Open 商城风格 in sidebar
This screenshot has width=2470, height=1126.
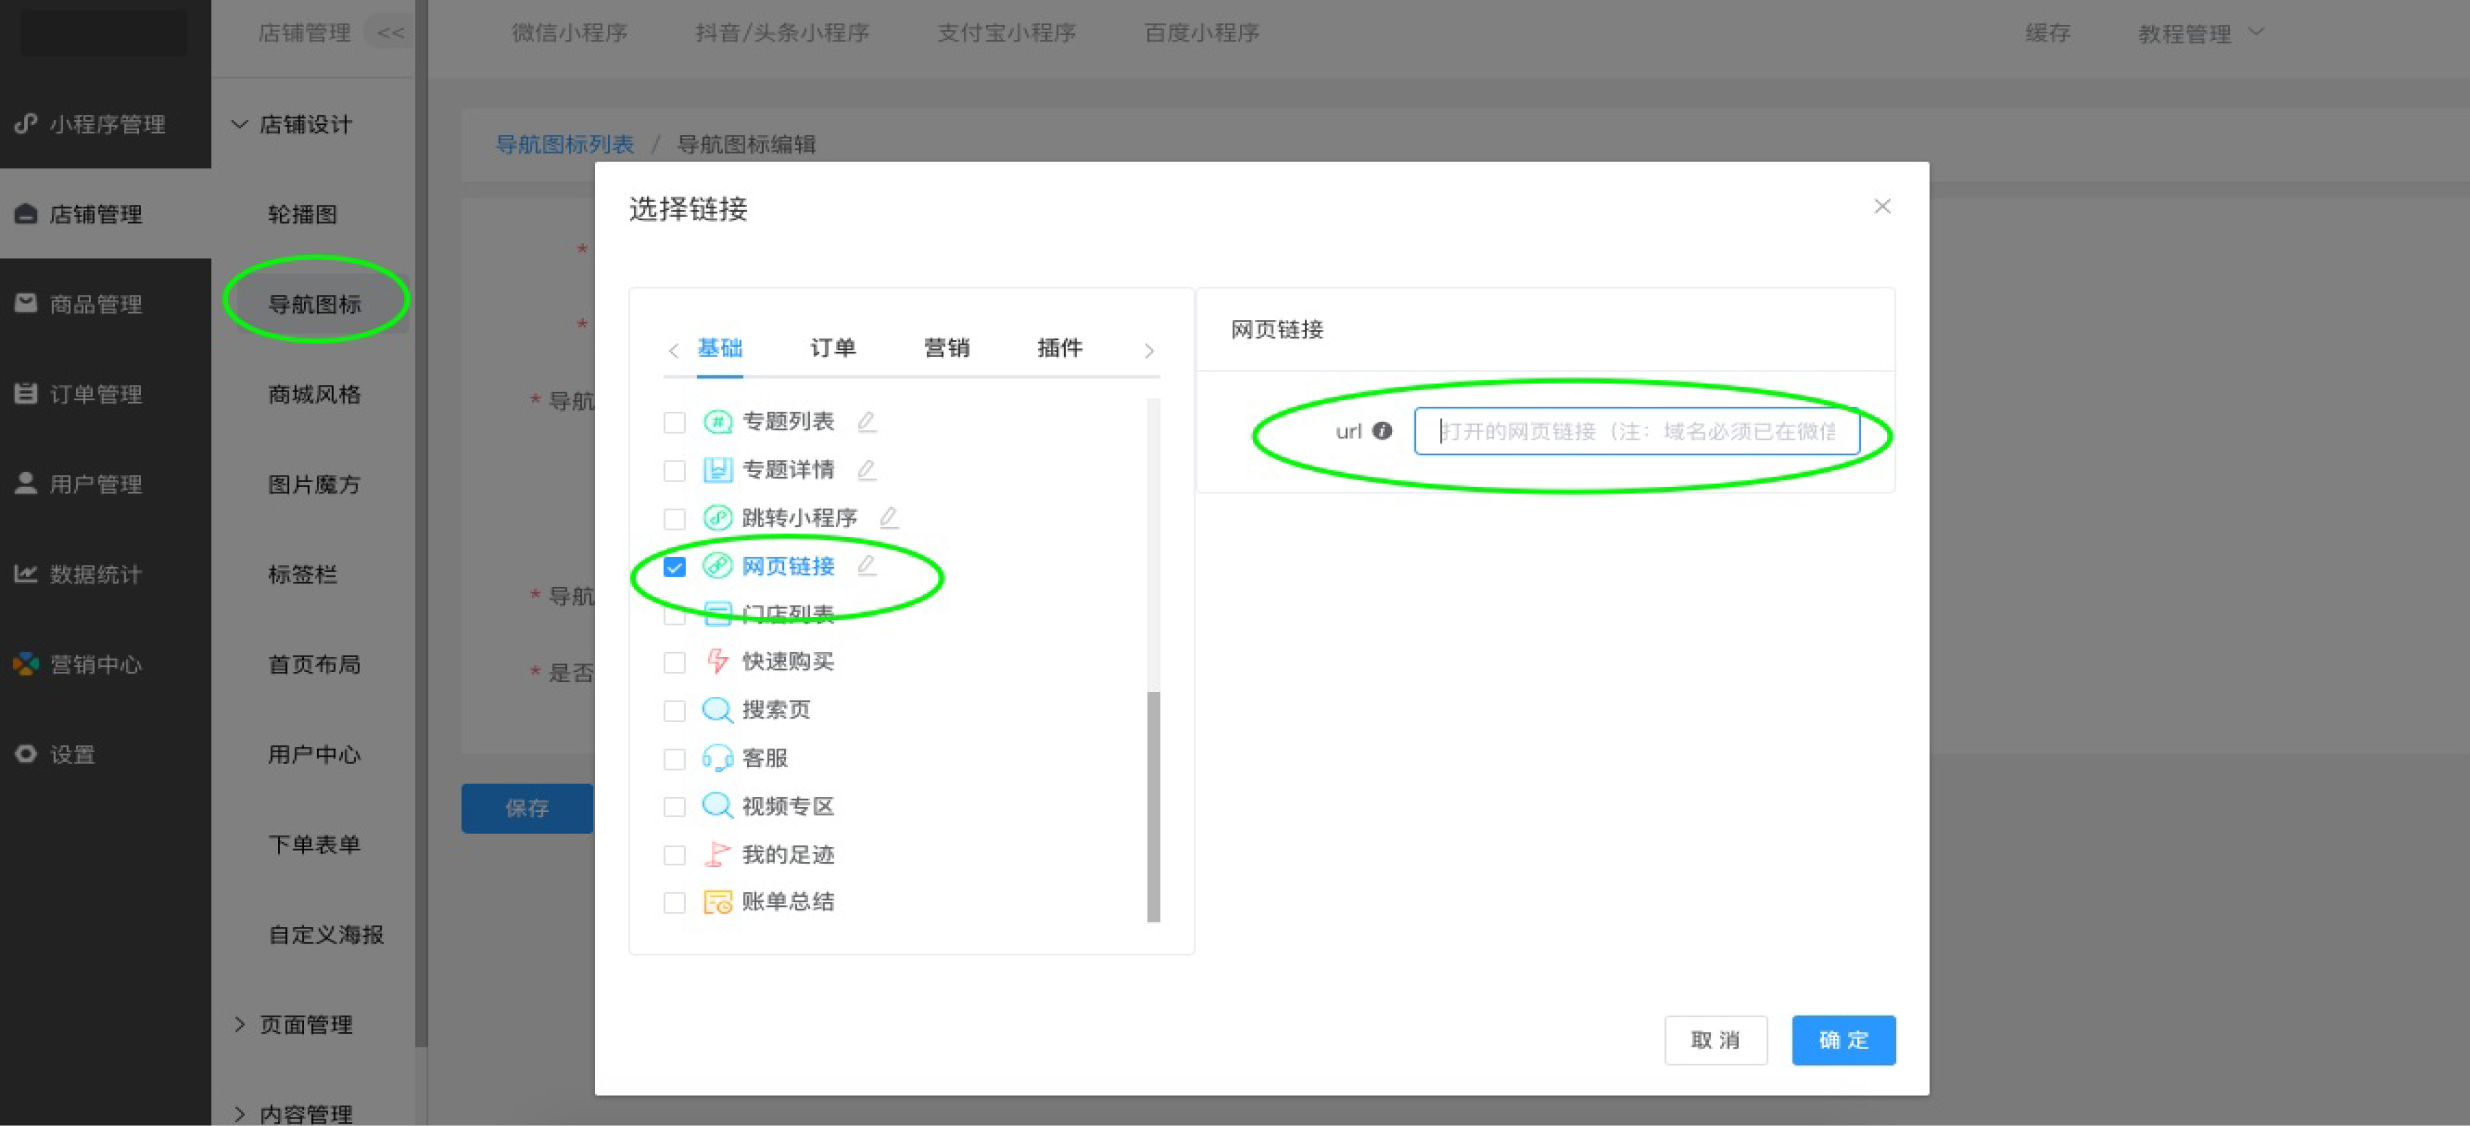[x=314, y=394]
